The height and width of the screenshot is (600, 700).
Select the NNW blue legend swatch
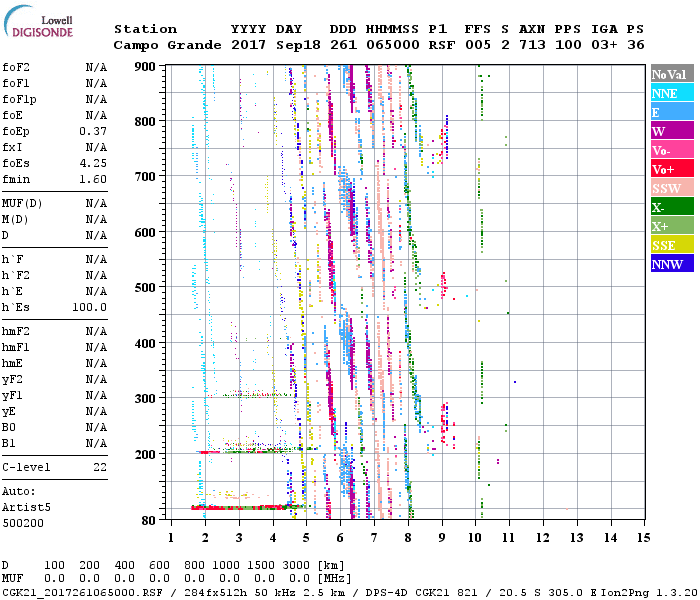tap(672, 263)
